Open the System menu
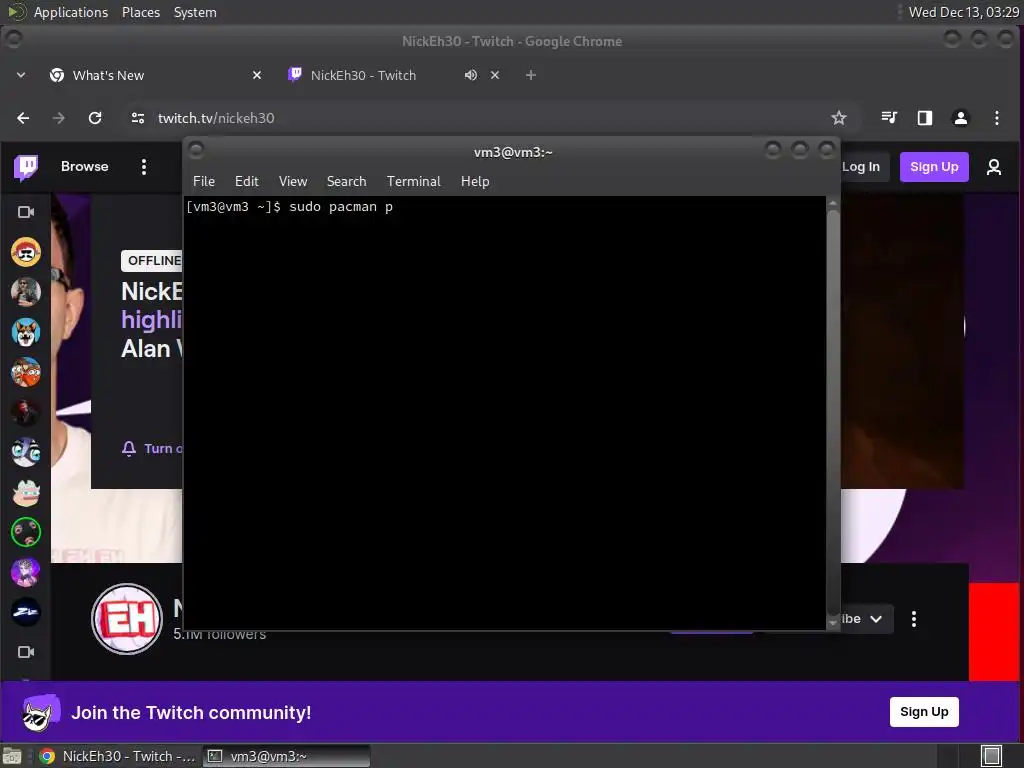Viewport: 1024px width, 768px height. [x=195, y=12]
